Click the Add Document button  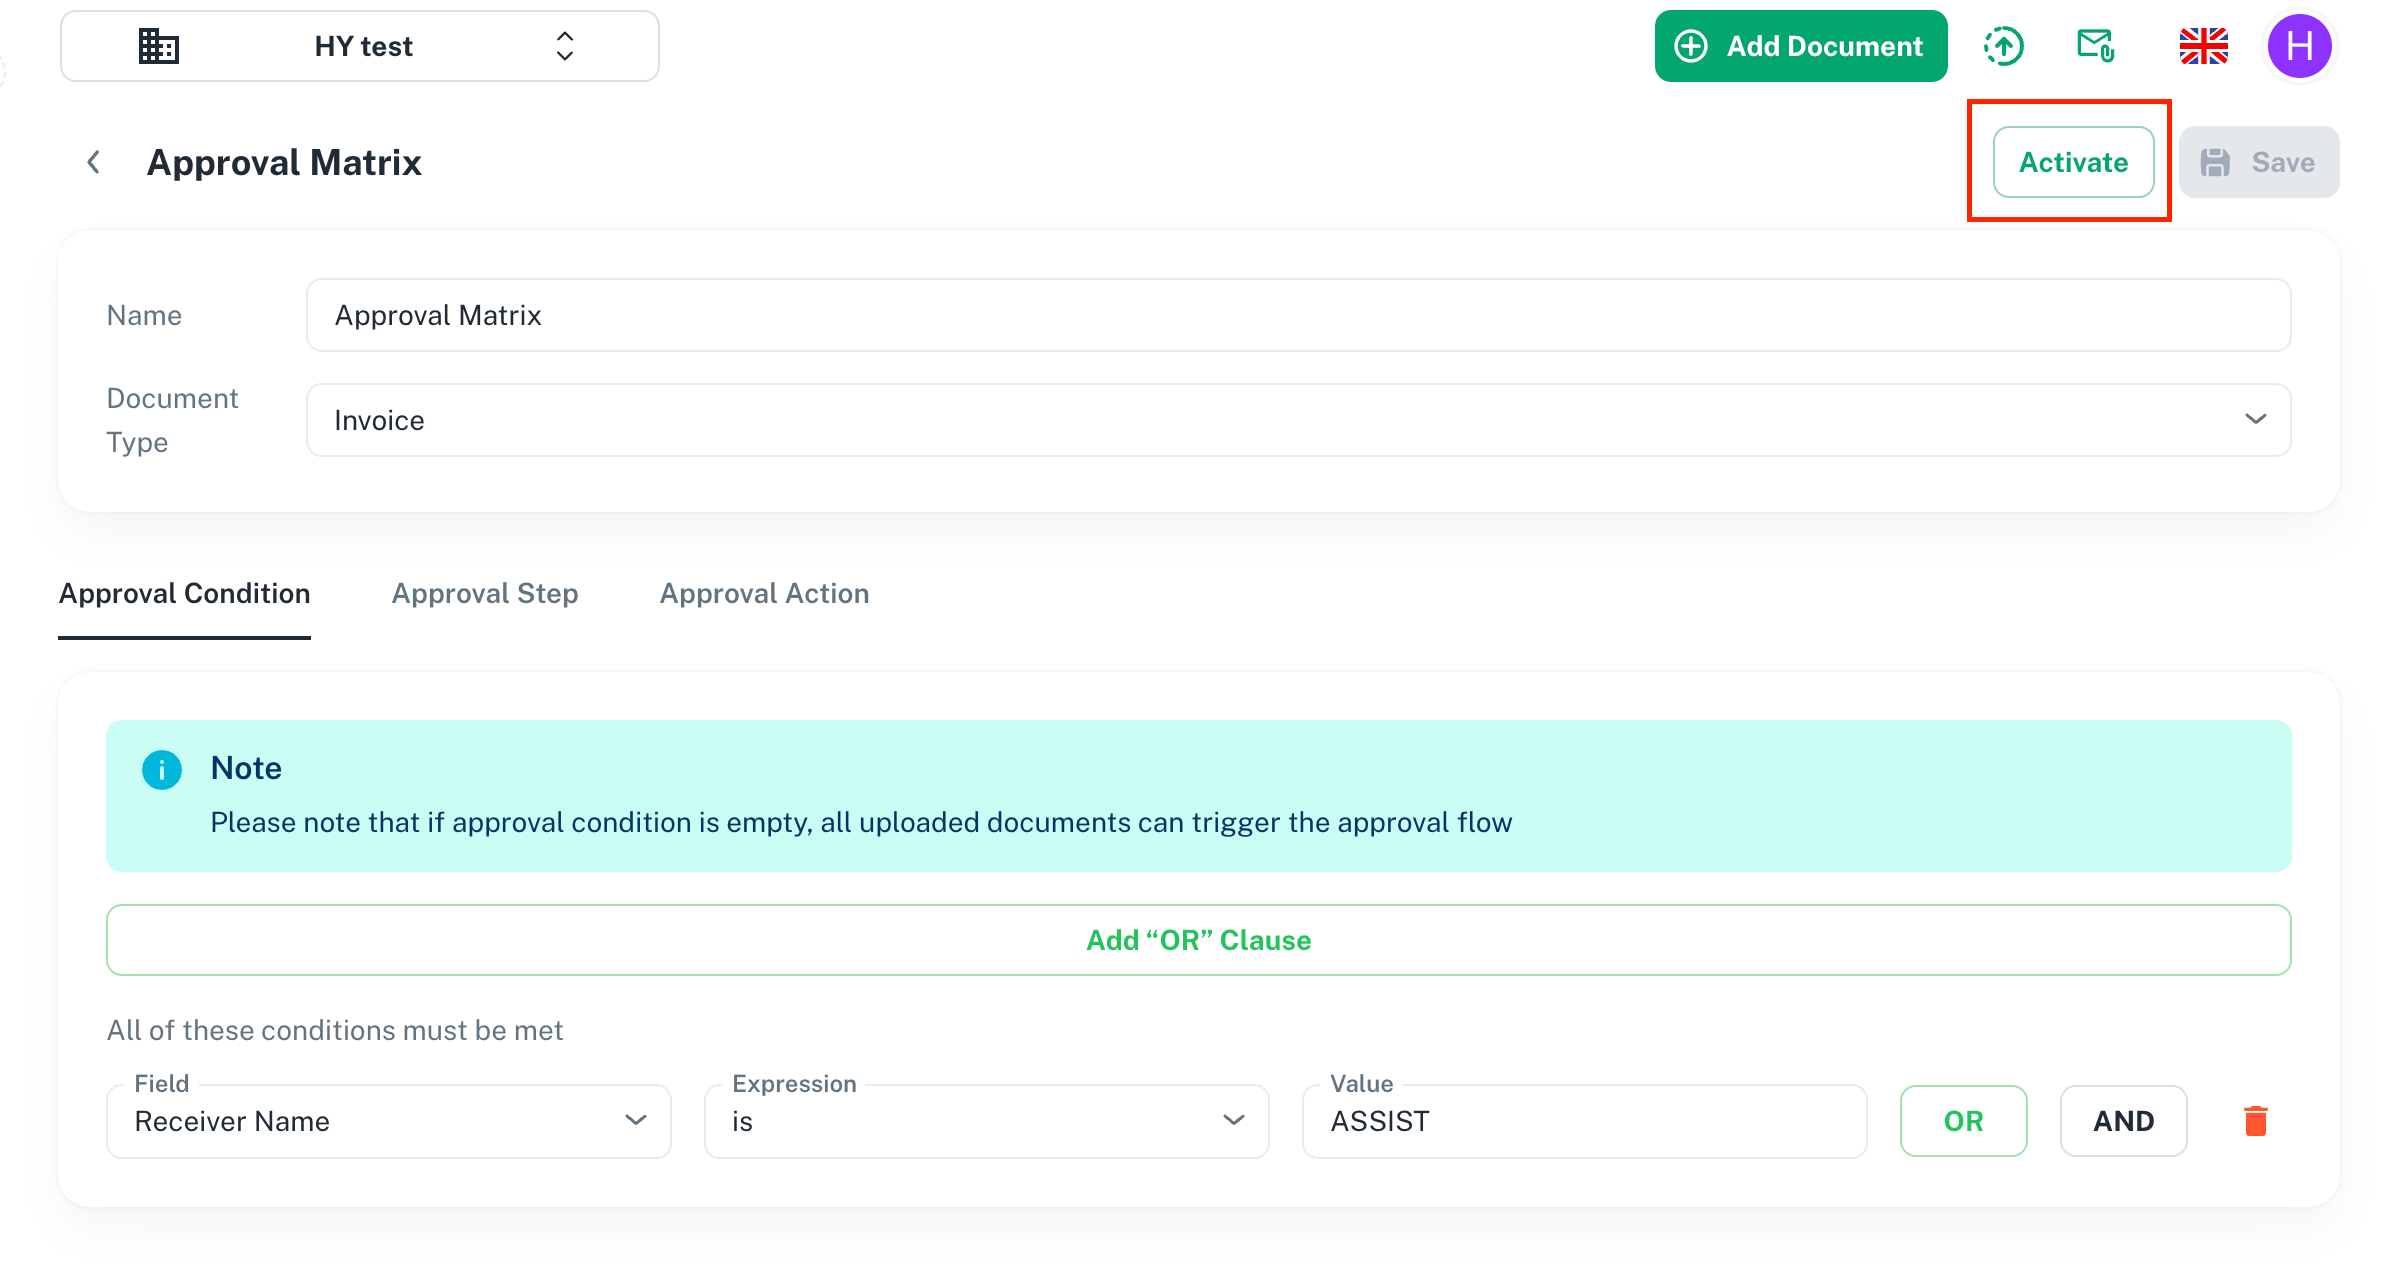point(1801,46)
